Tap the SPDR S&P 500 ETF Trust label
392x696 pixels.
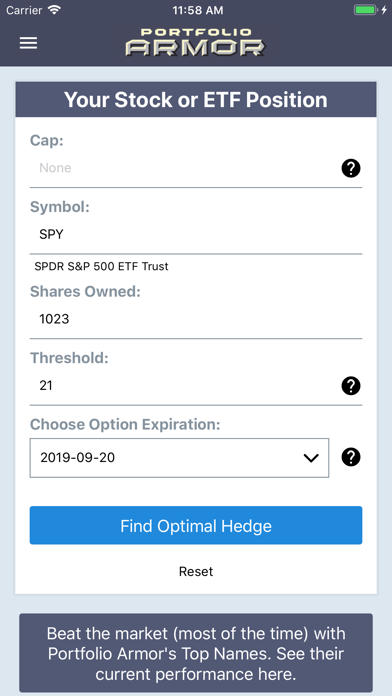pos(101,267)
